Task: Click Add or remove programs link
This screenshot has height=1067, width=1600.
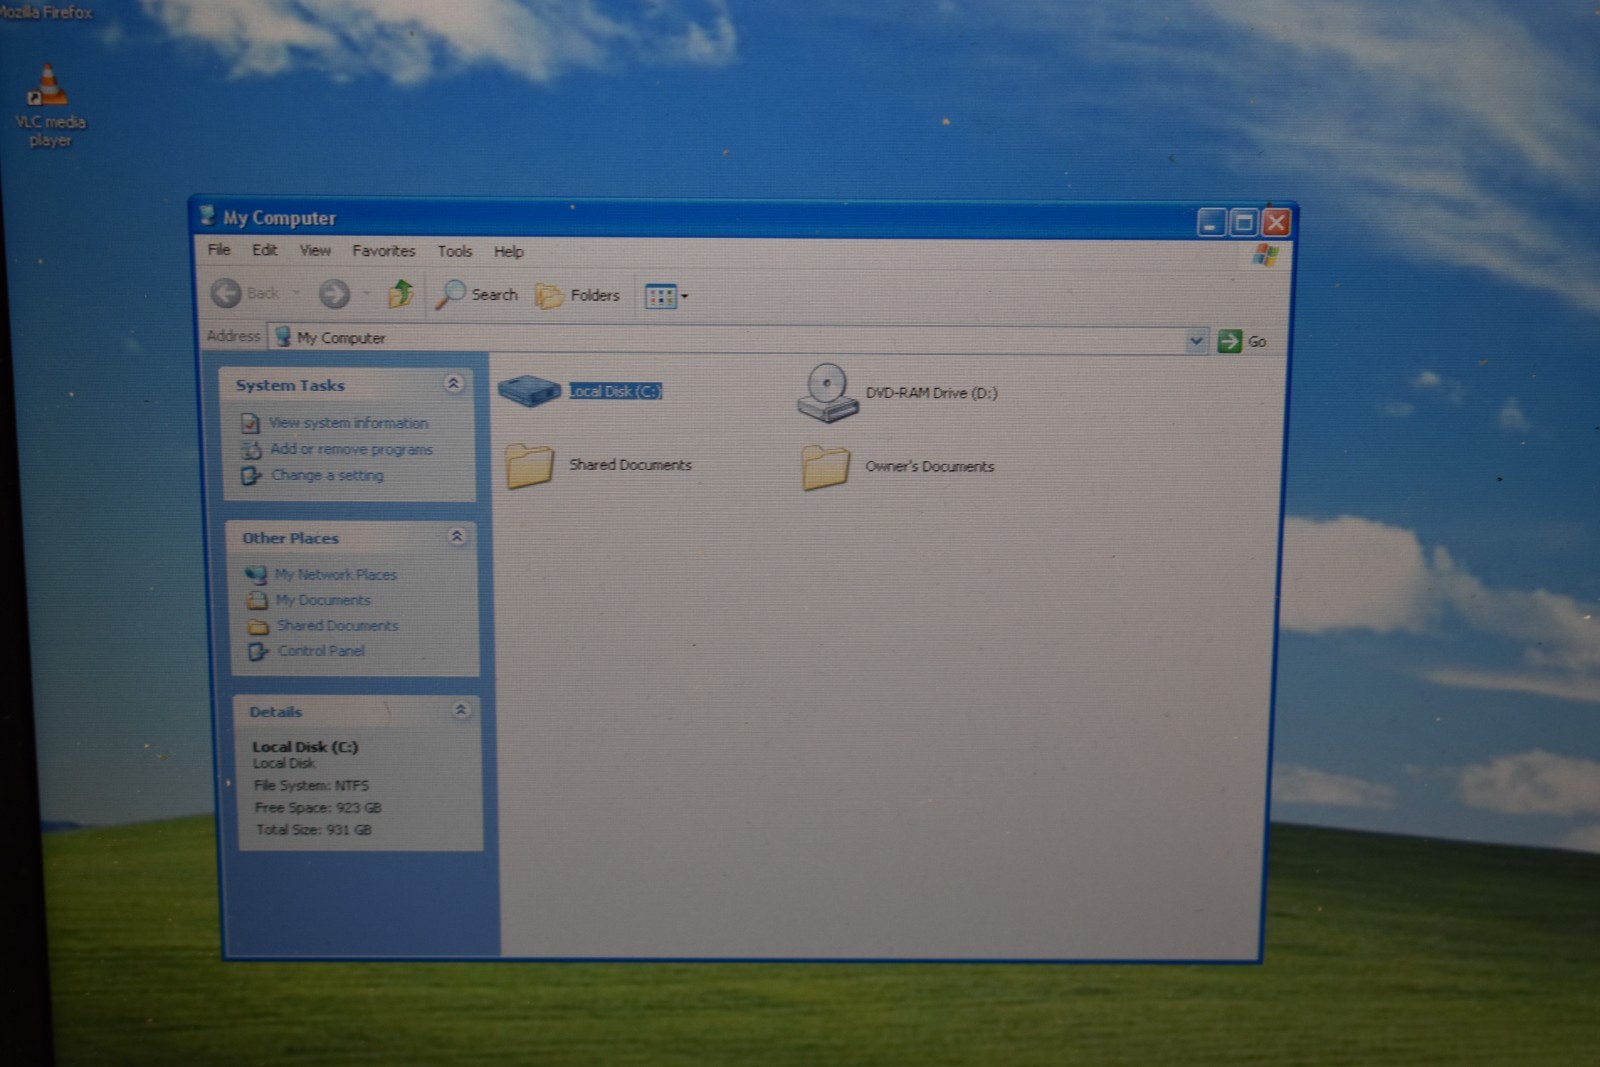Action: pyautogui.click(x=351, y=449)
